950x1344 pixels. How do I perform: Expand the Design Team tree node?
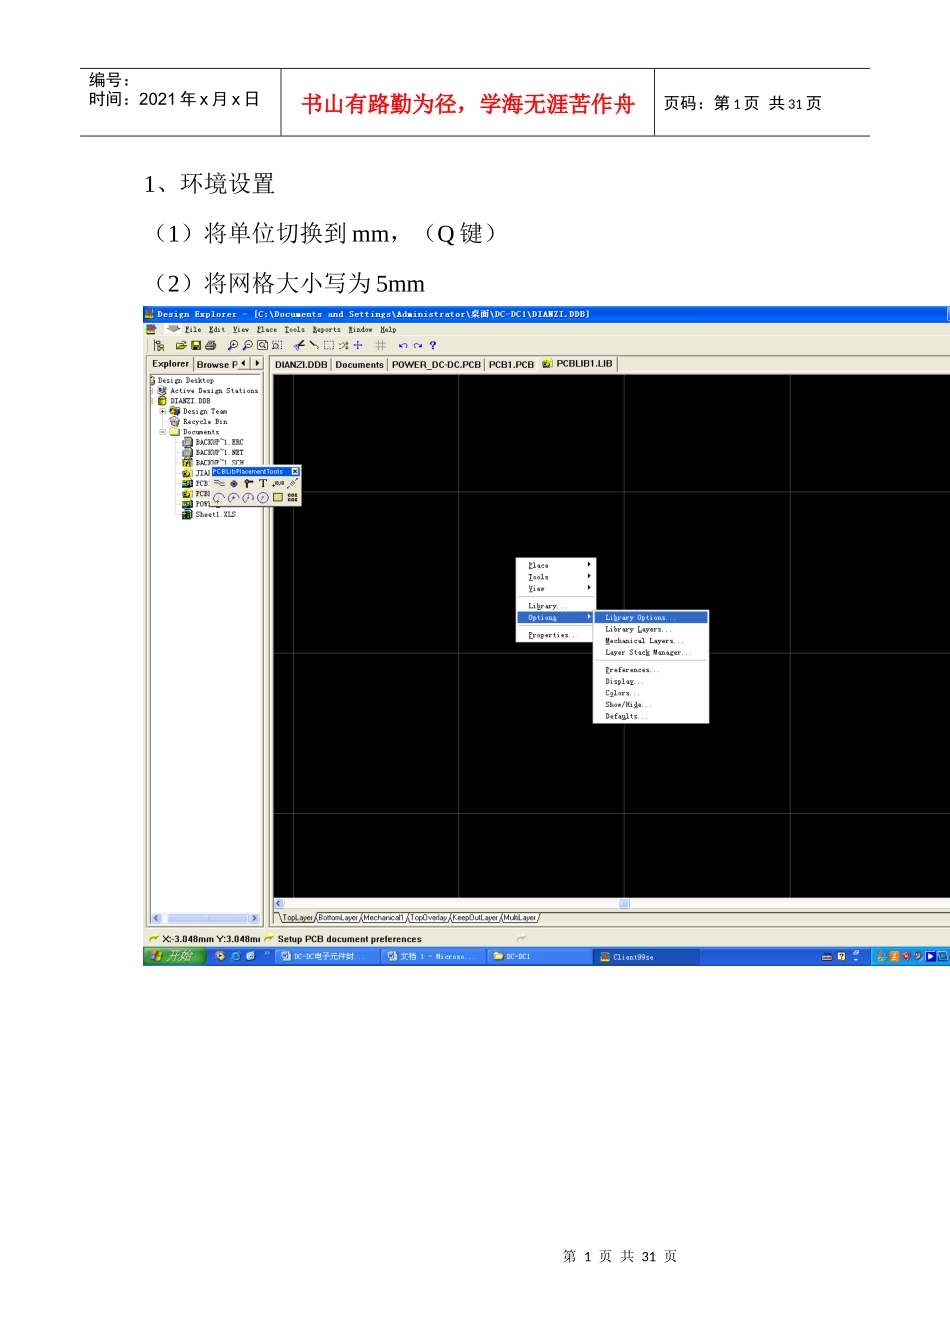(x=162, y=411)
